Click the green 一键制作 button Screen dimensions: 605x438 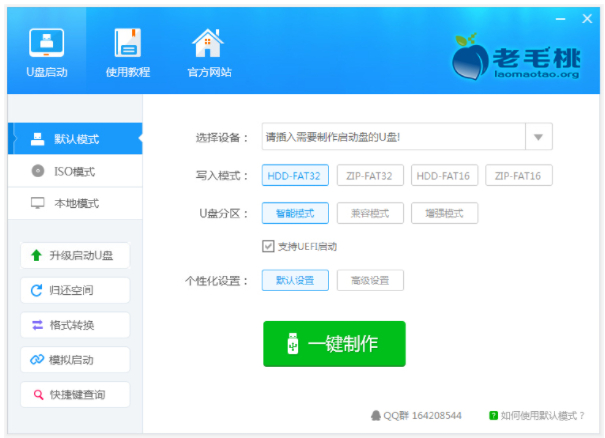[x=335, y=343]
